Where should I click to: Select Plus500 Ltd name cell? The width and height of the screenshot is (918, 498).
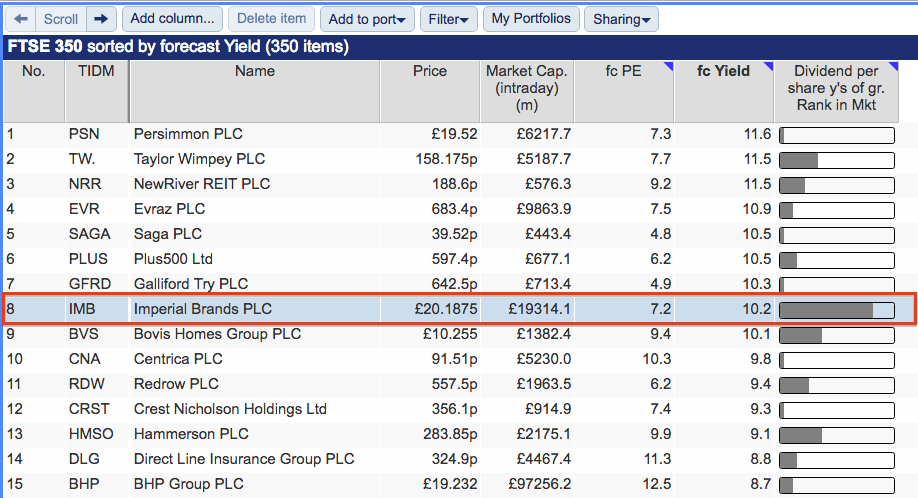(x=173, y=259)
